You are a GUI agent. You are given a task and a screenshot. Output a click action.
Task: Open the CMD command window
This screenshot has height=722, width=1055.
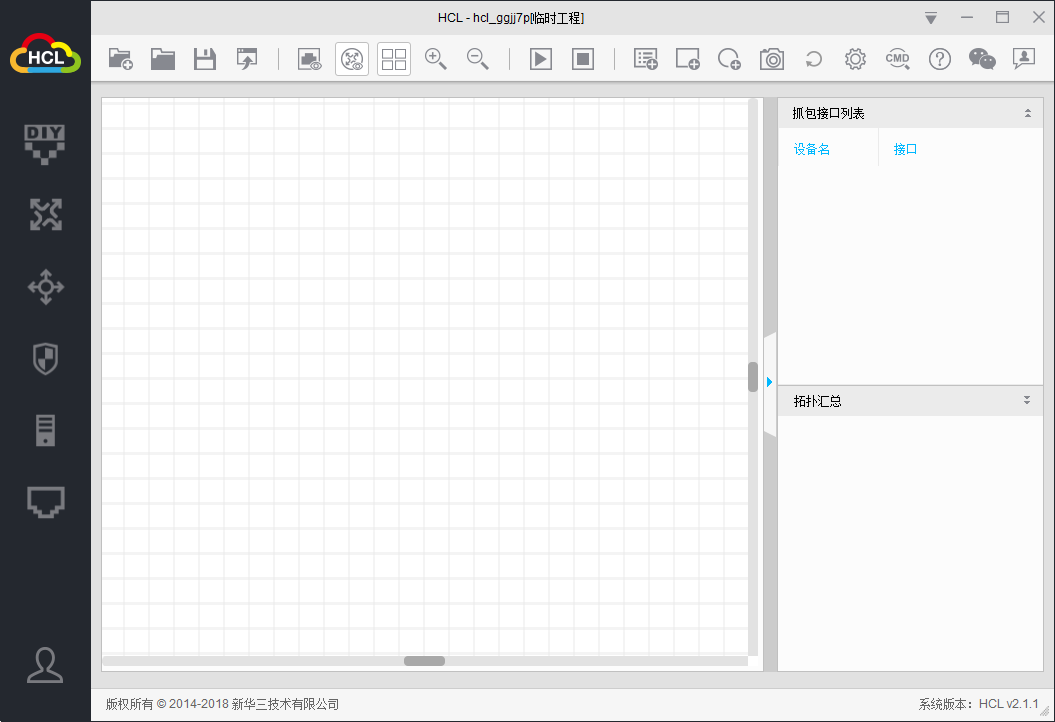[x=897, y=59]
